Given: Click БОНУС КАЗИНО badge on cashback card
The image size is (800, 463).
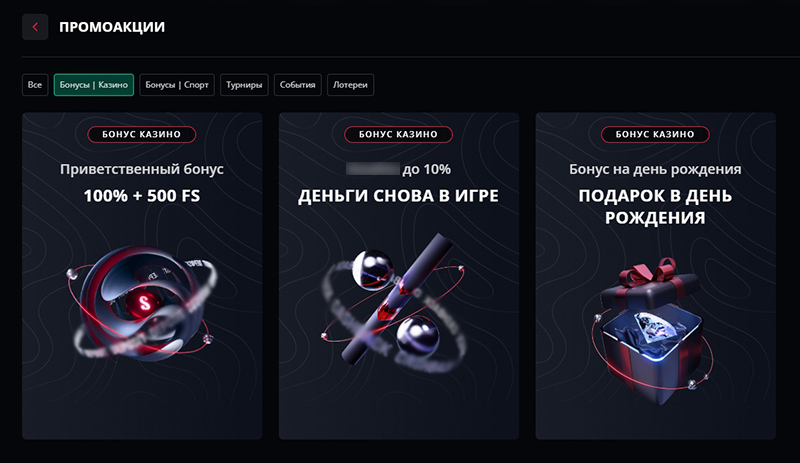Looking at the screenshot, I should [398, 134].
